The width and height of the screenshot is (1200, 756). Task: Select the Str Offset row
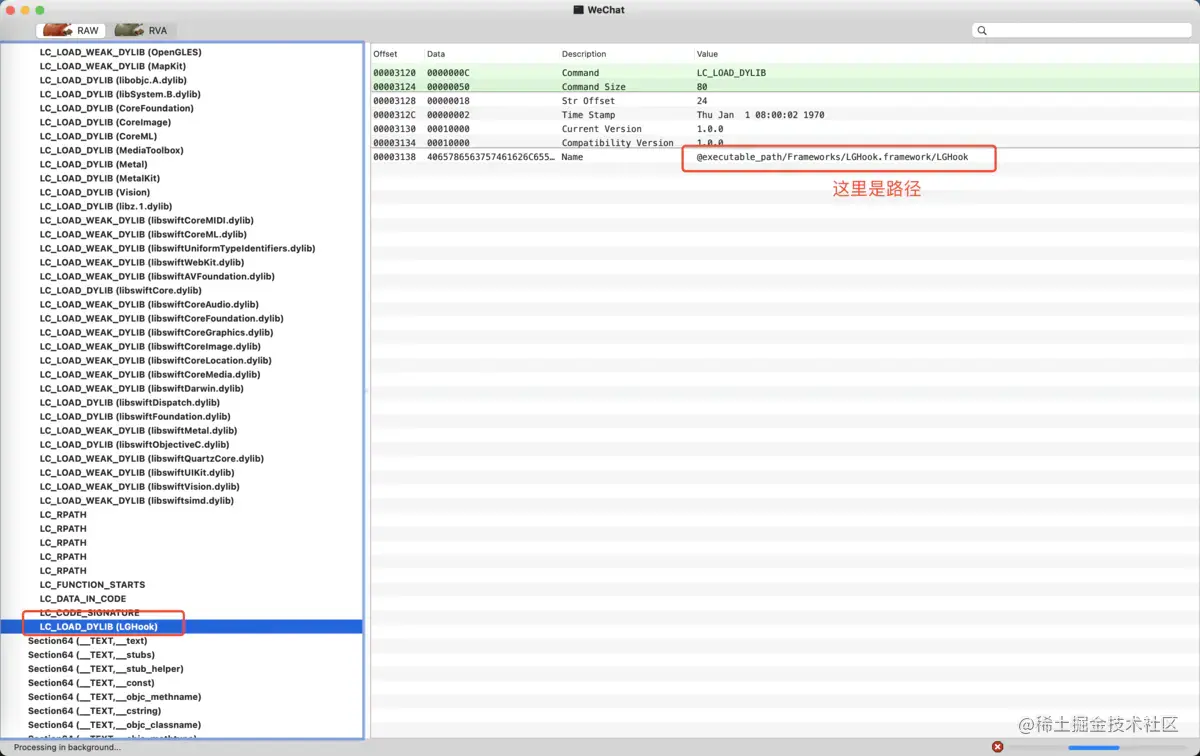click(x=785, y=100)
